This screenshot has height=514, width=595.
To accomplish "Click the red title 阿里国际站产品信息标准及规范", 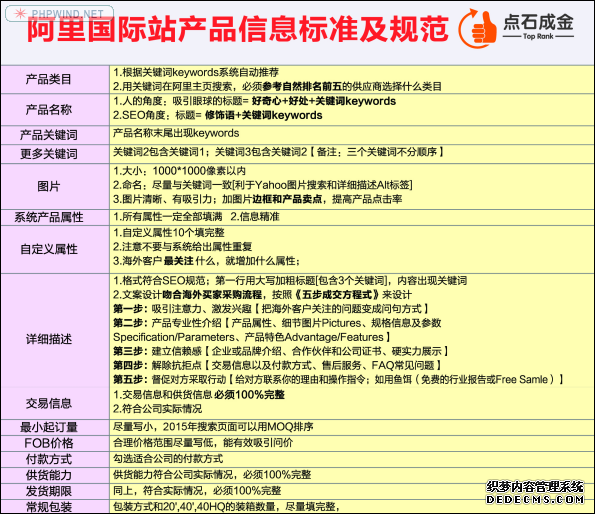I will click(238, 29).
